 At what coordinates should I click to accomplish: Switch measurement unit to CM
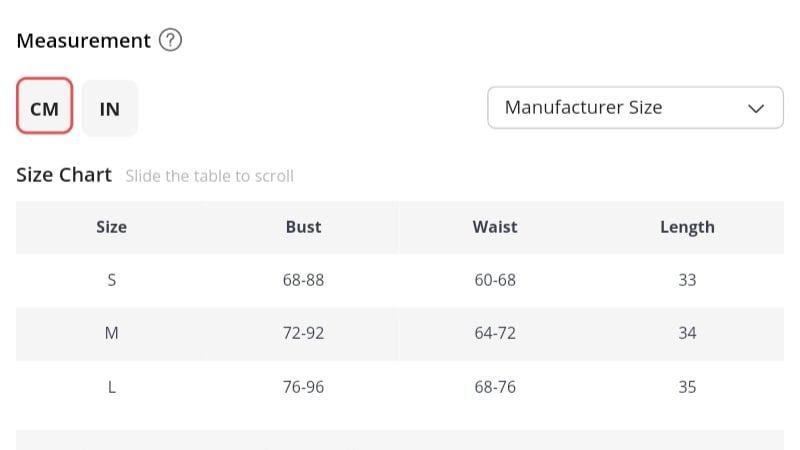pyautogui.click(x=45, y=108)
